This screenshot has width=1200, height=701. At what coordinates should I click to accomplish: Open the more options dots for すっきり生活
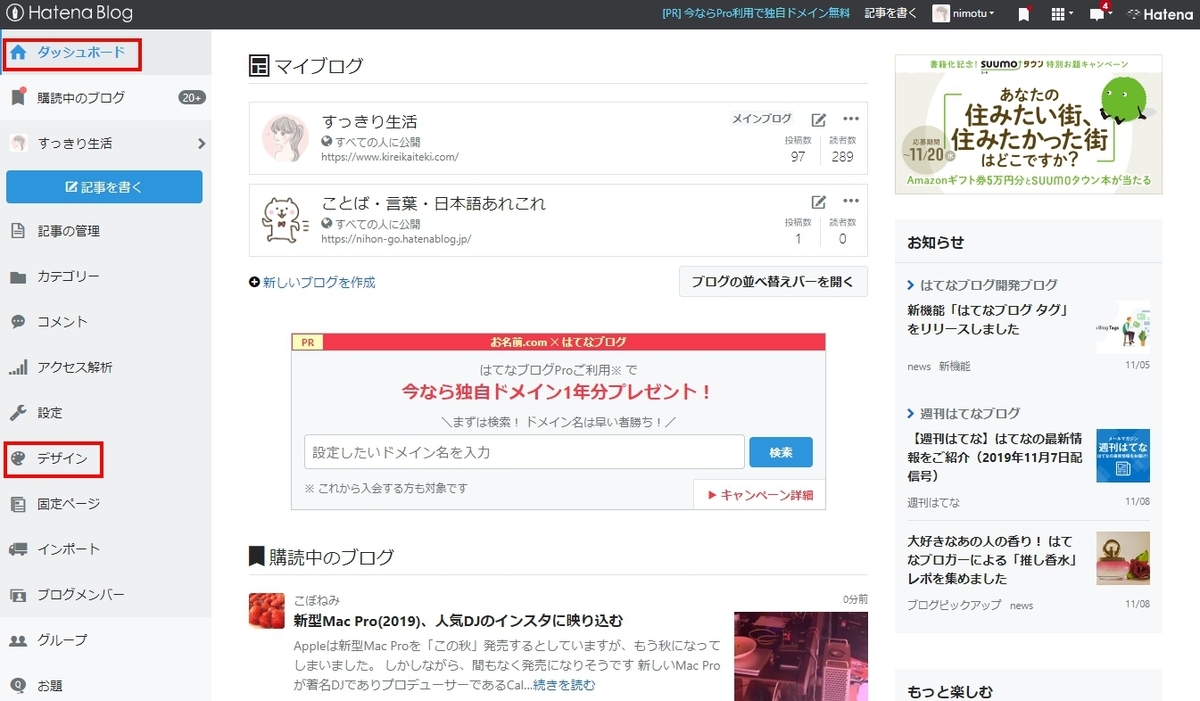[x=851, y=118]
